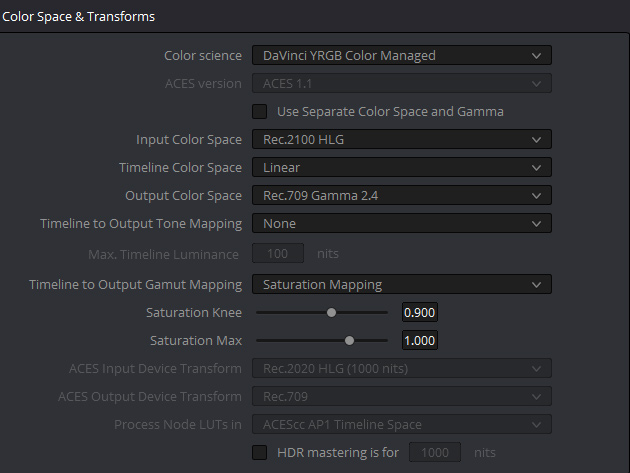Click the HDR mastering is for text
This screenshot has height=473, width=630.
[x=338, y=453]
